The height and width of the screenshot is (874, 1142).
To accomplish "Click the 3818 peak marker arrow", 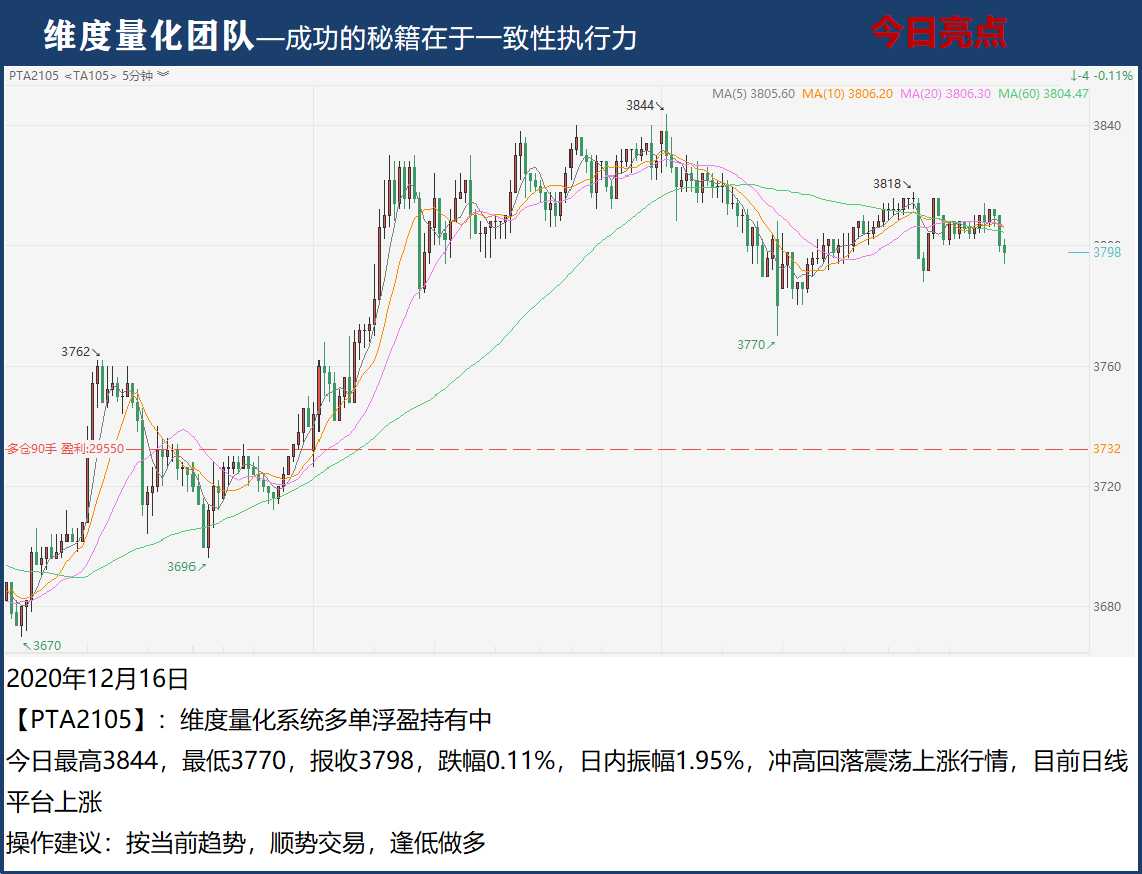I will pos(908,184).
